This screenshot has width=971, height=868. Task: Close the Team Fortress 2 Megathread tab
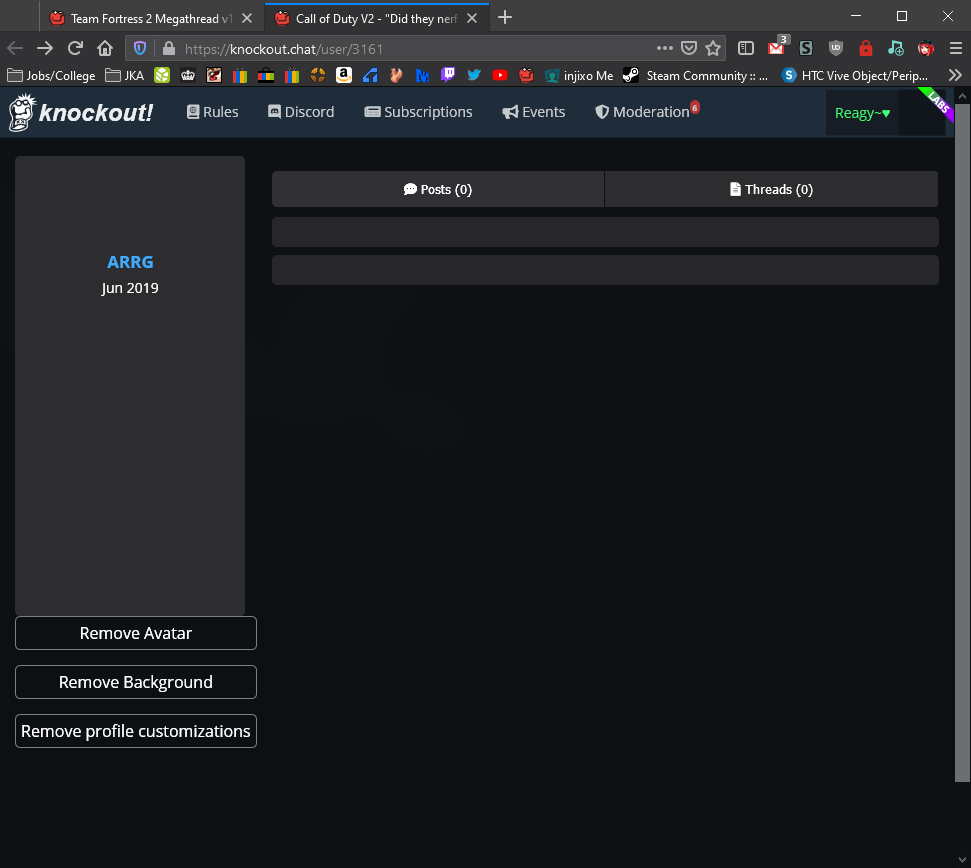pos(247,18)
